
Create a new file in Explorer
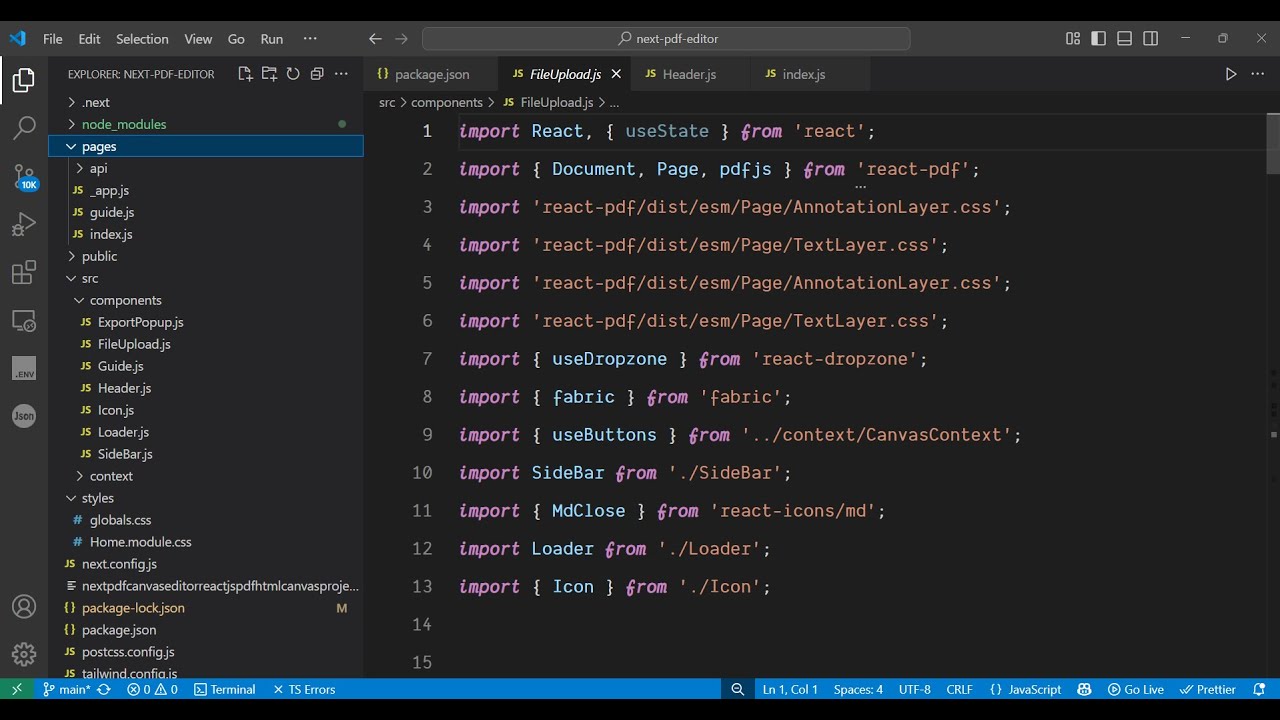(245, 74)
